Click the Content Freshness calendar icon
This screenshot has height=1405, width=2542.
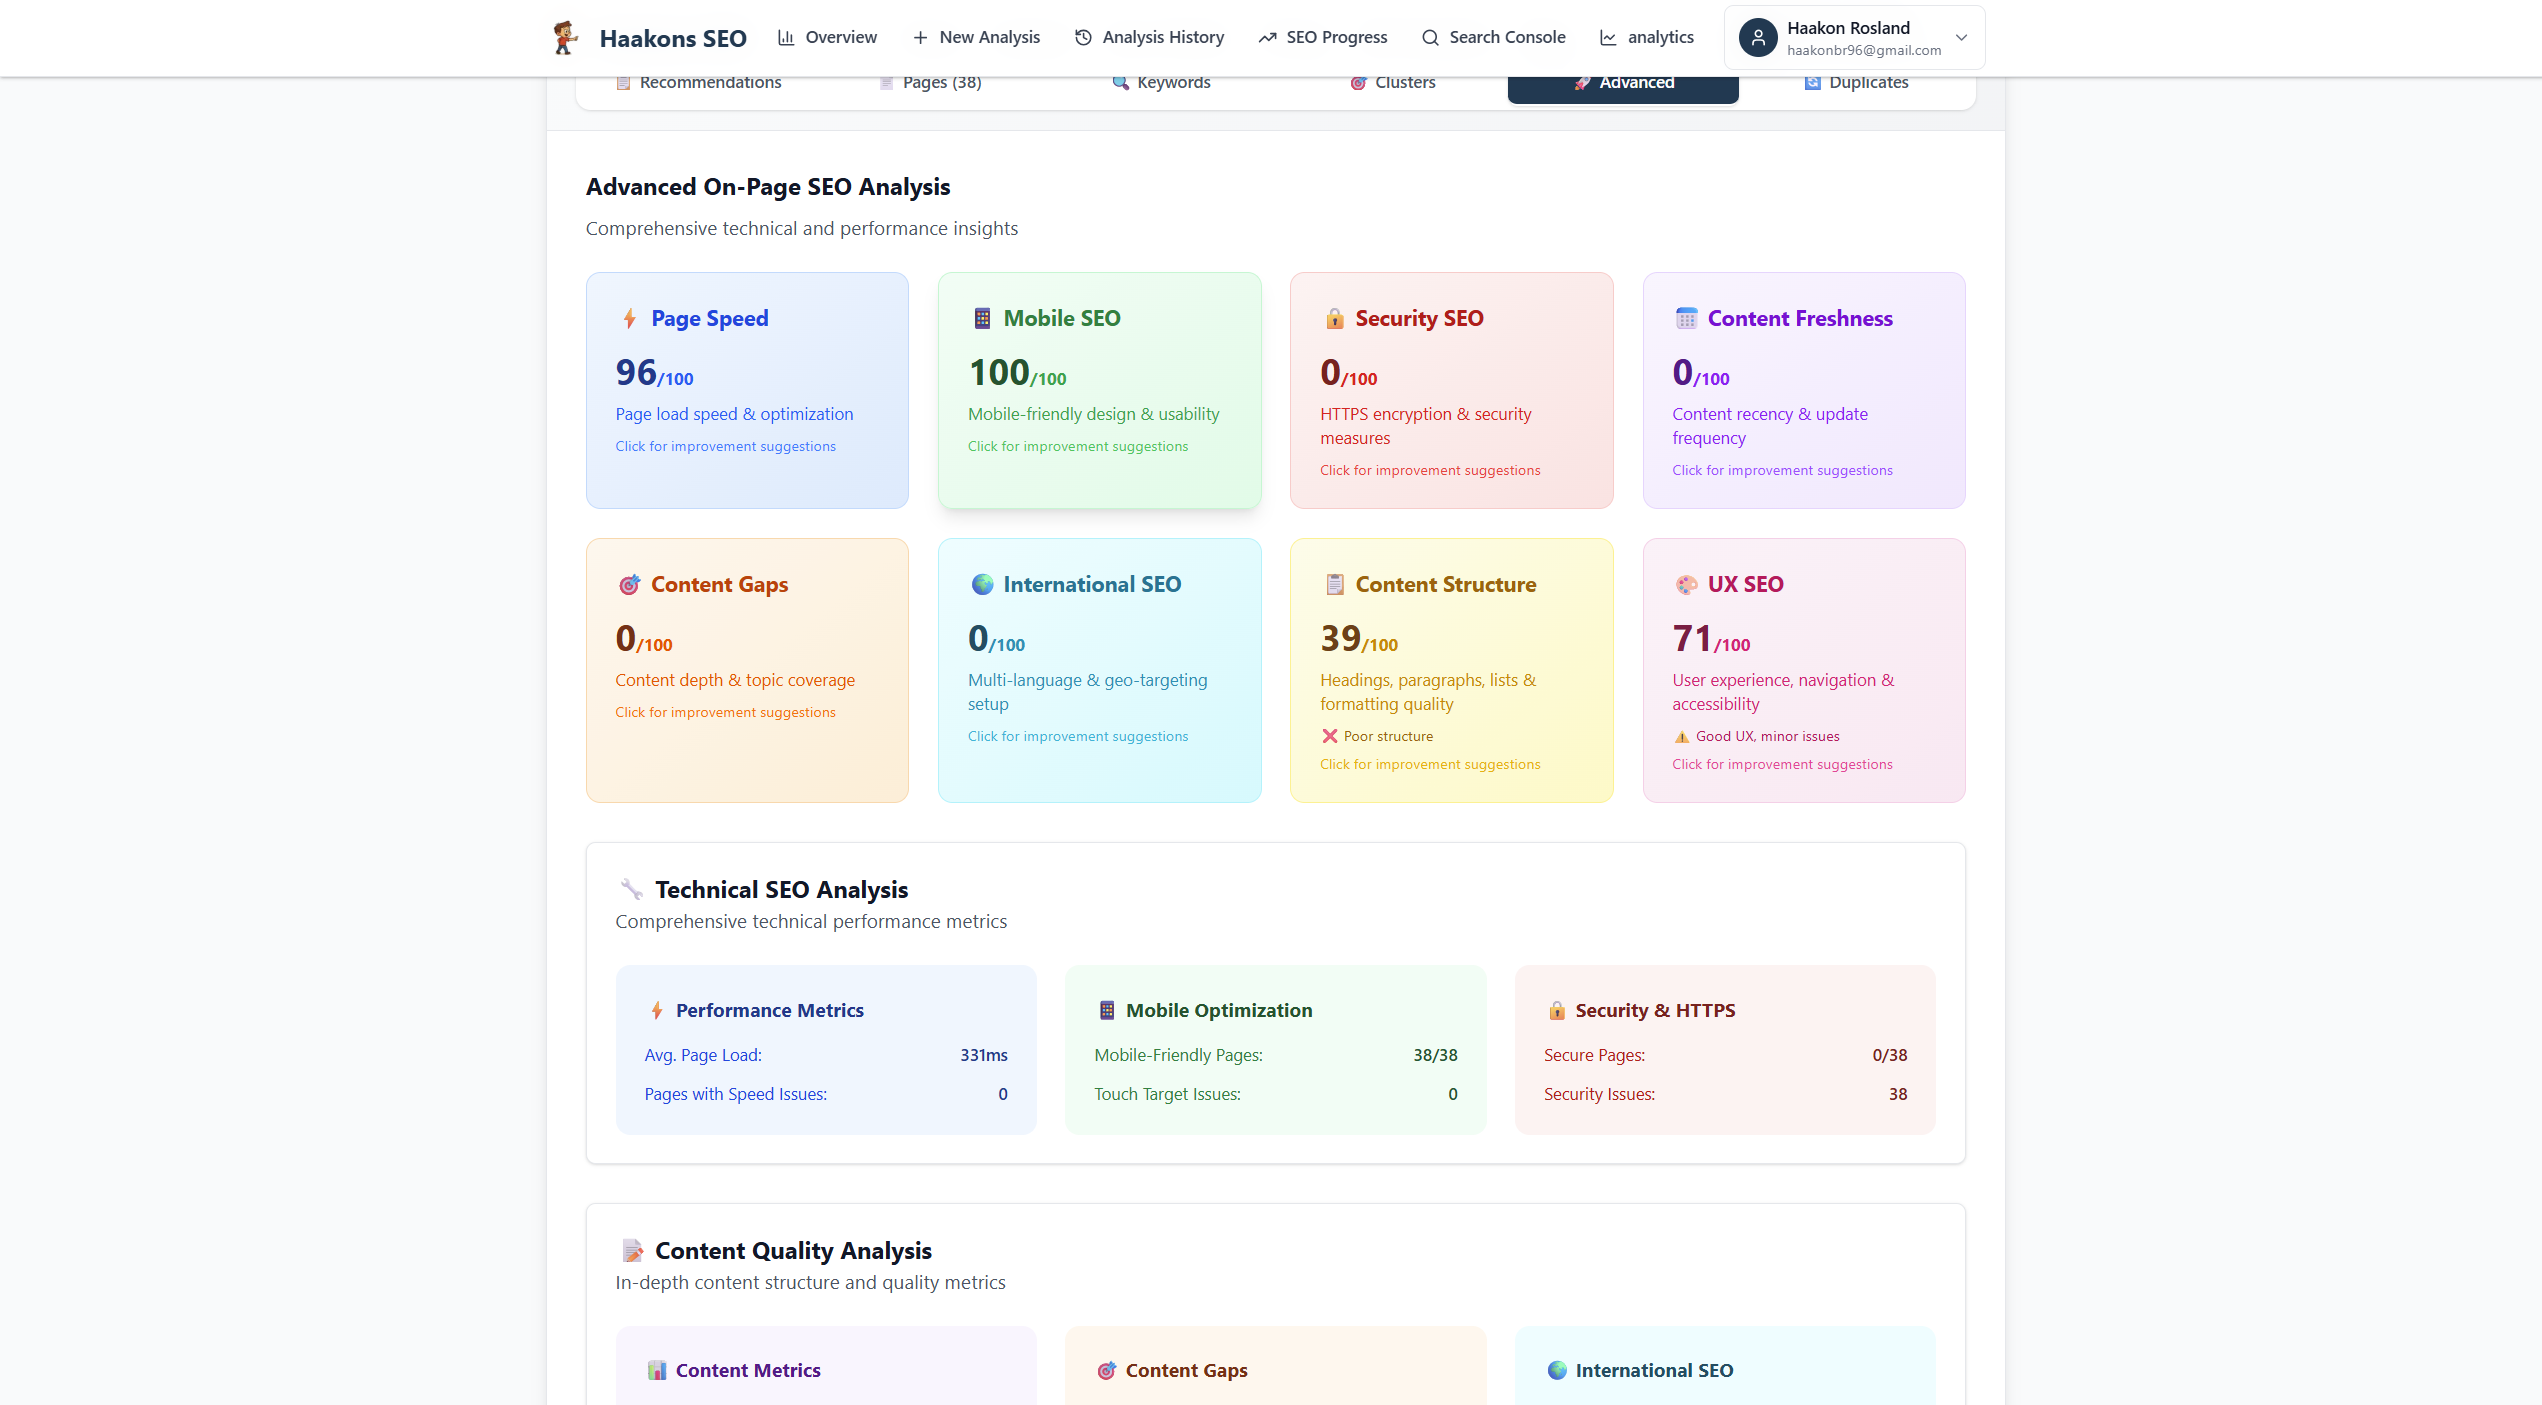point(1687,318)
